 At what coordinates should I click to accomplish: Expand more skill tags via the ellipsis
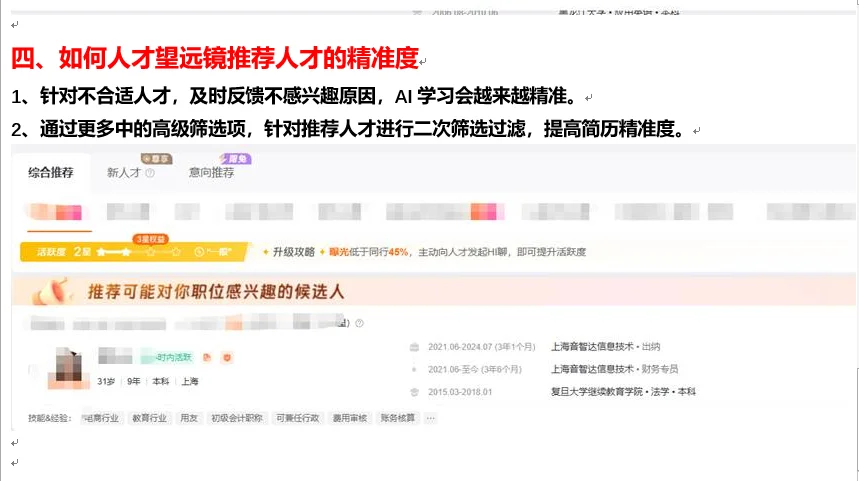pyautogui.click(x=431, y=419)
